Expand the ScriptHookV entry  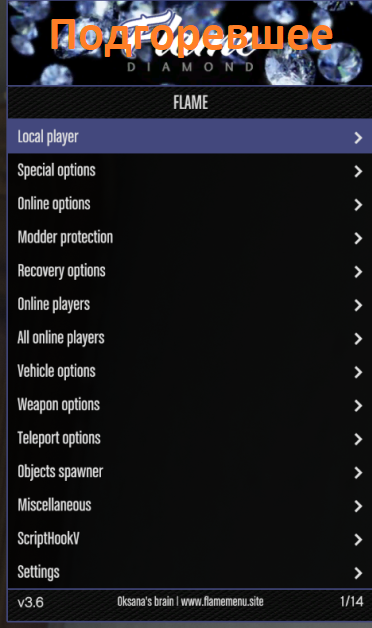click(190, 539)
